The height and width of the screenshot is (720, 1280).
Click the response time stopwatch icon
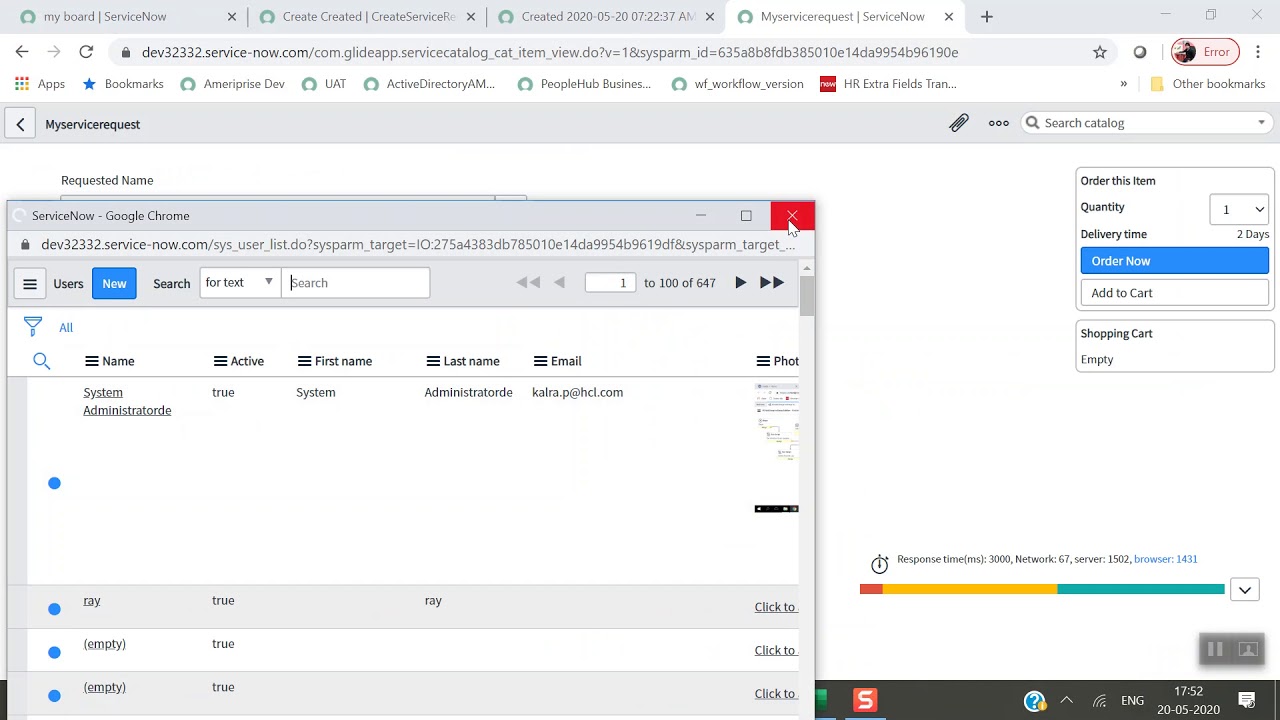click(879, 564)
